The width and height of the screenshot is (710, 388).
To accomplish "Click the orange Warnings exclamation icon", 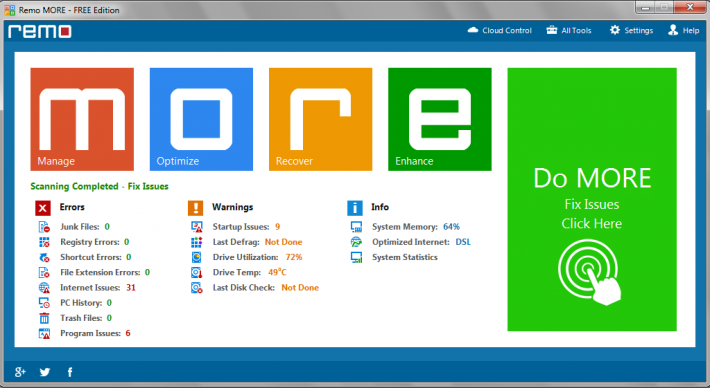I will tap(196, 208).
